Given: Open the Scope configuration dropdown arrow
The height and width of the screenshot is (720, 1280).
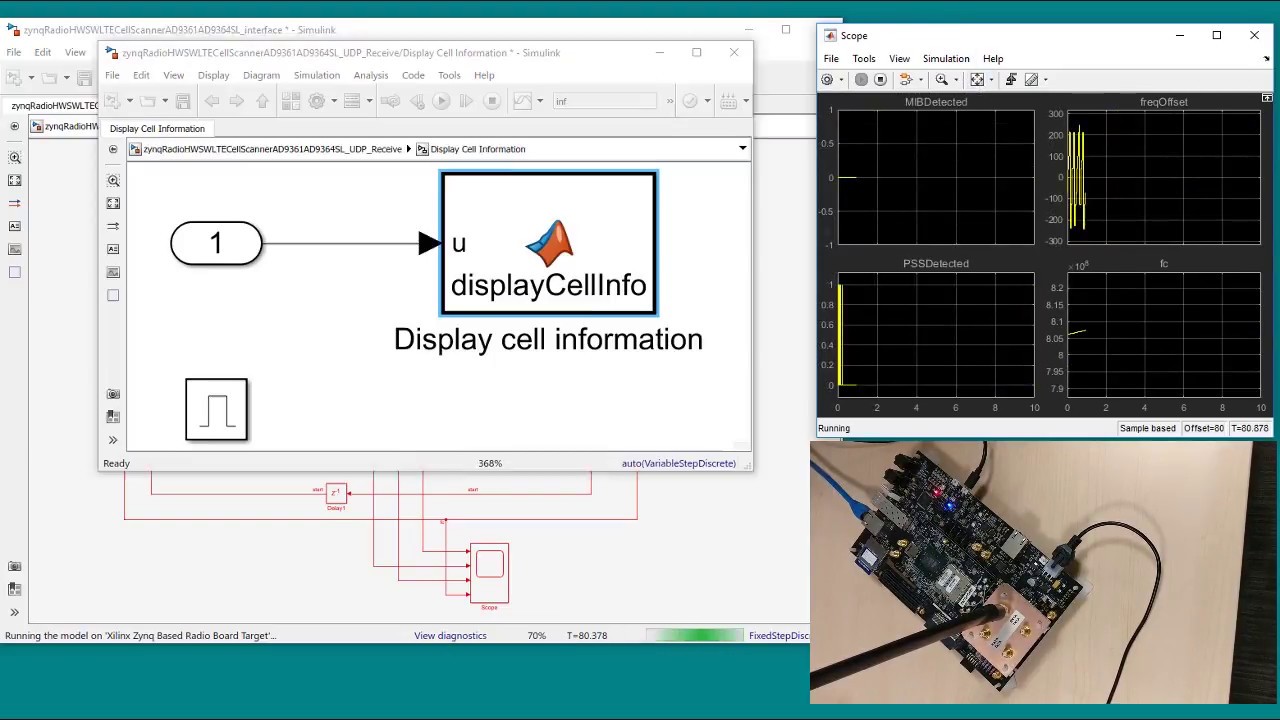Looking at the screenshot, I should click(841, 80).
